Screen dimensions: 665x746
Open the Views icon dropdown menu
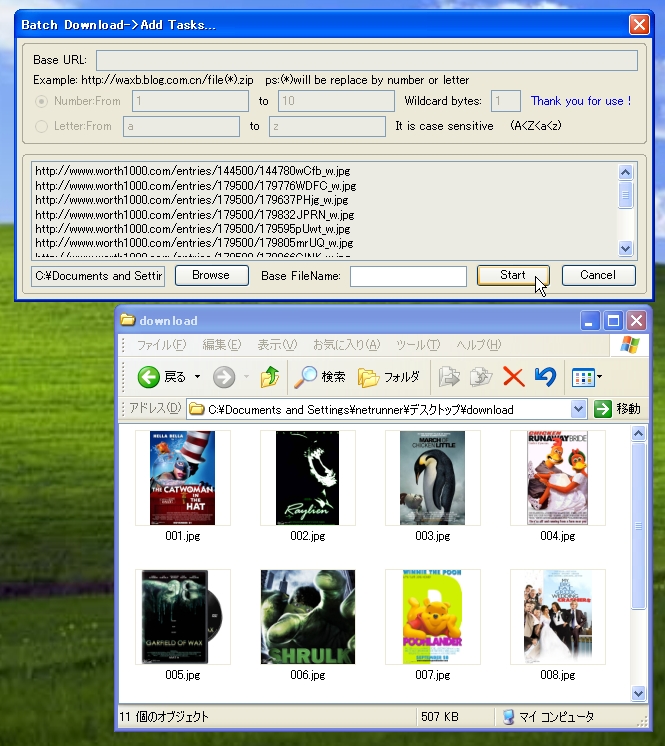tap(599, 378)
